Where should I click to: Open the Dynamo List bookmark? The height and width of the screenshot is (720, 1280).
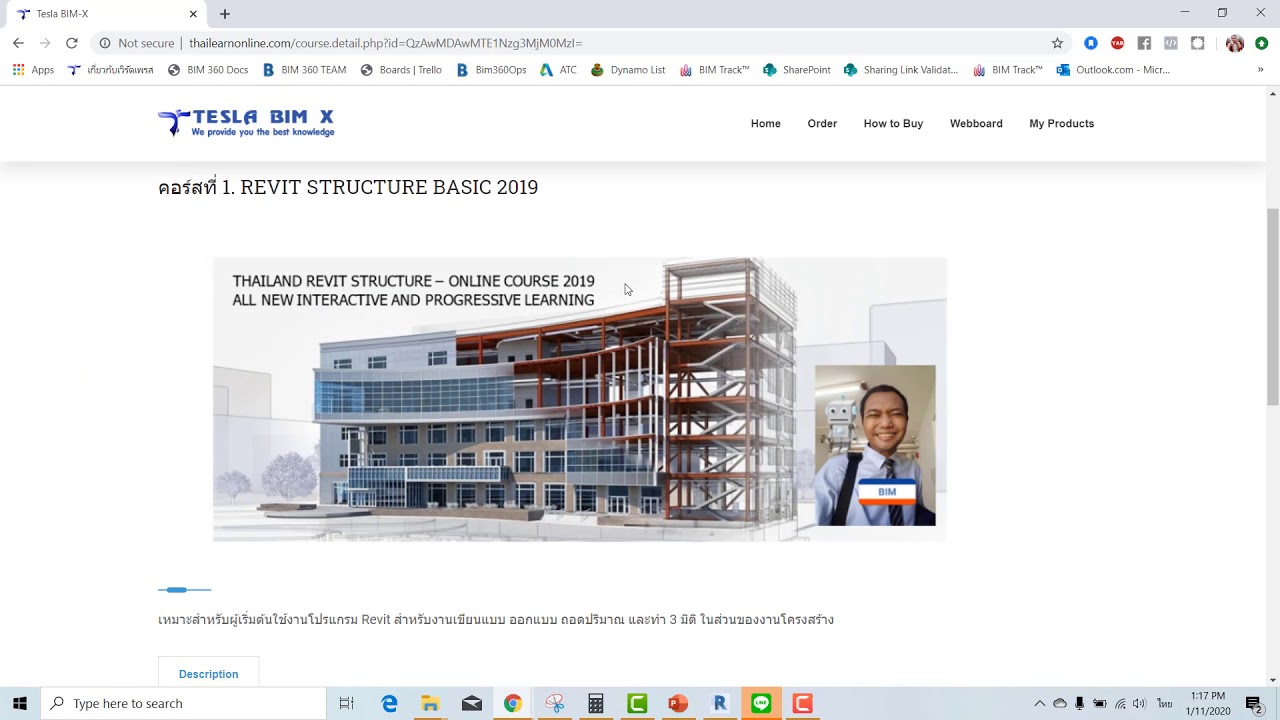click(x=628, y=70)
